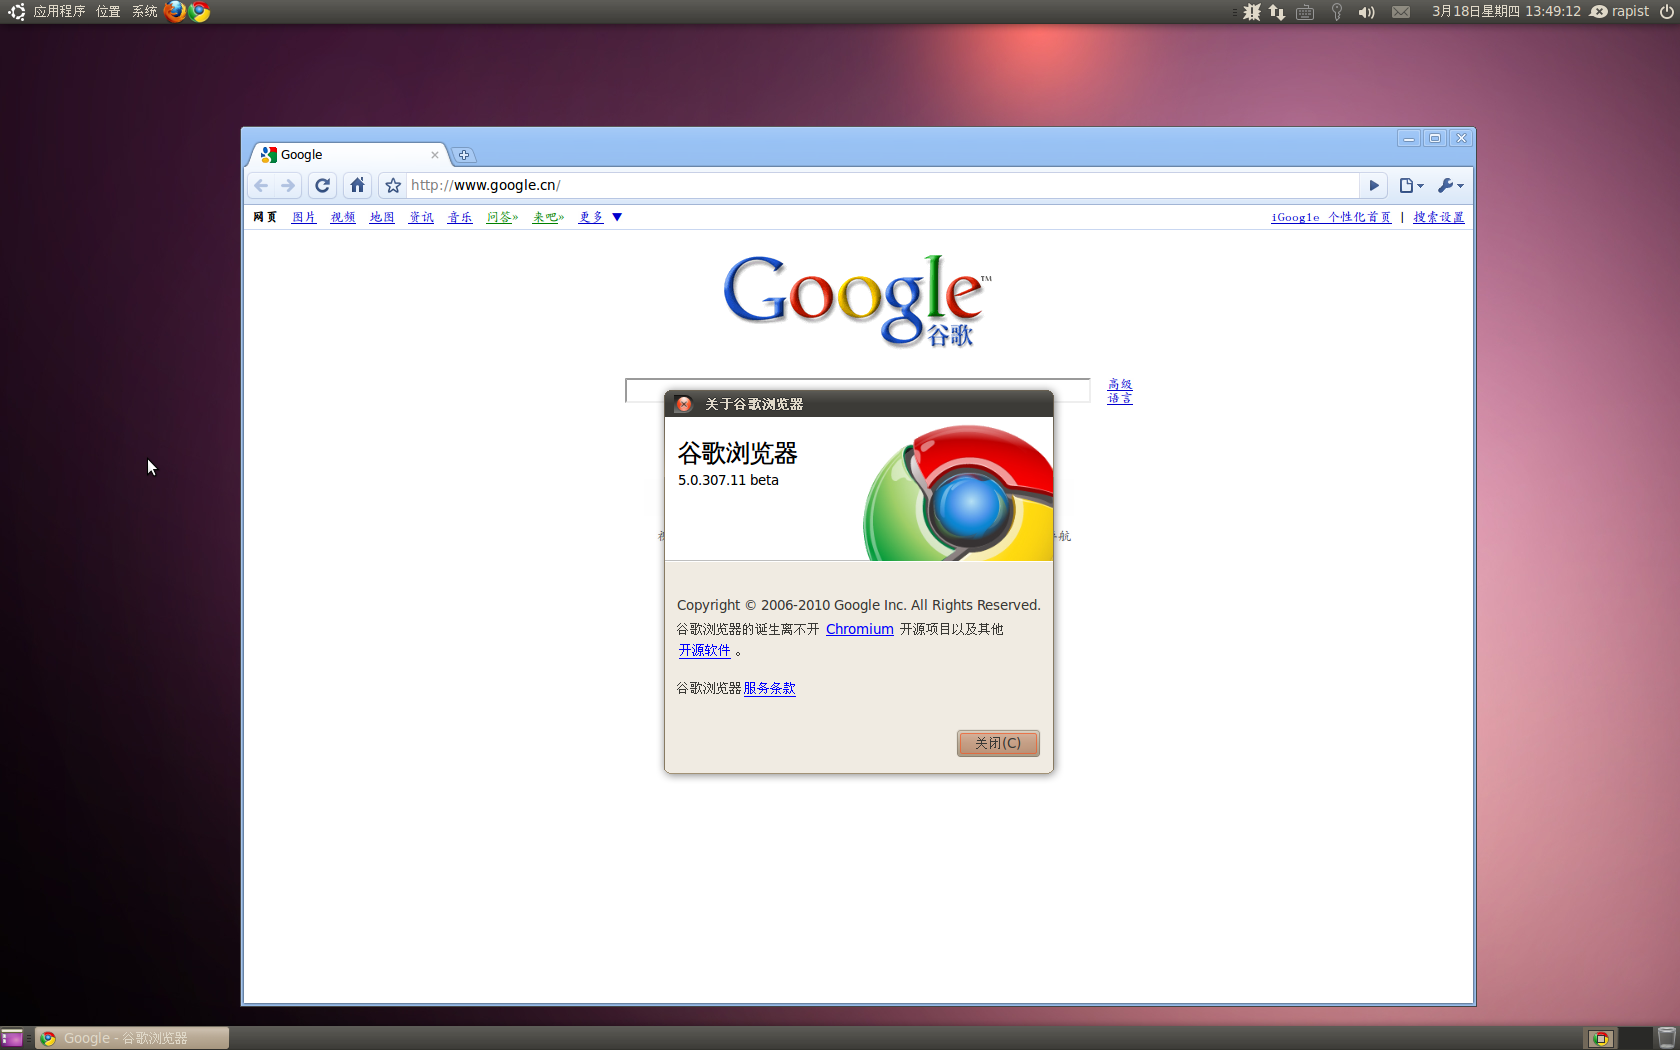
Task: Open the date and time clock
Action: point(1506,12)
